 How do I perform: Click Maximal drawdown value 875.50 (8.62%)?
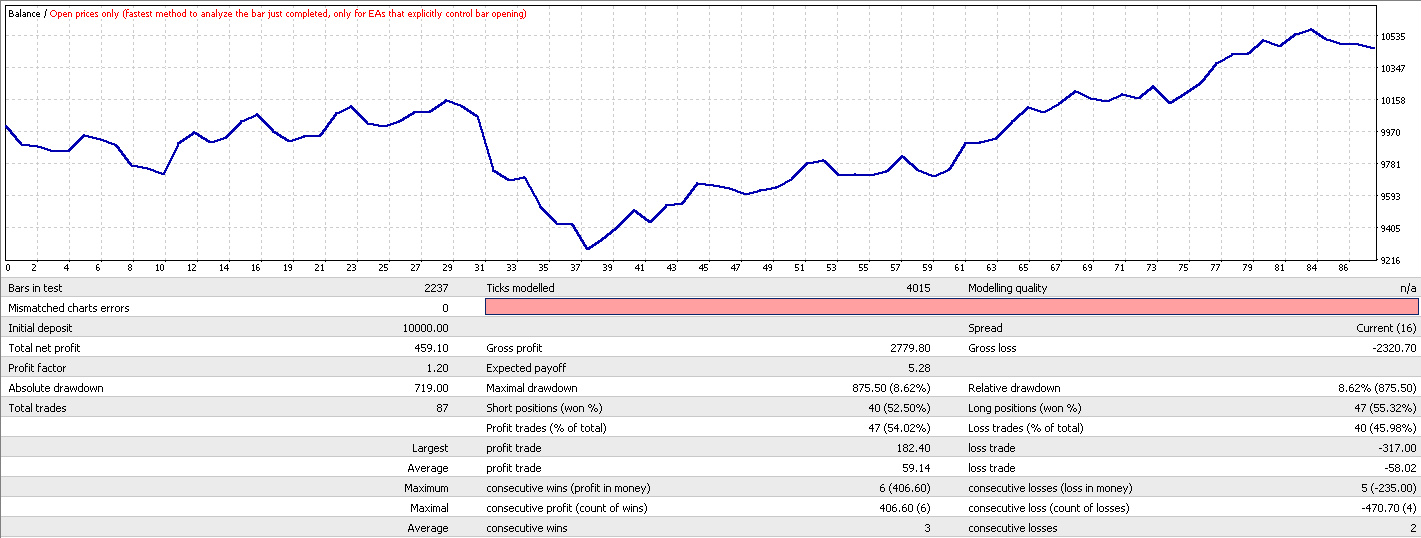[892, 388]
